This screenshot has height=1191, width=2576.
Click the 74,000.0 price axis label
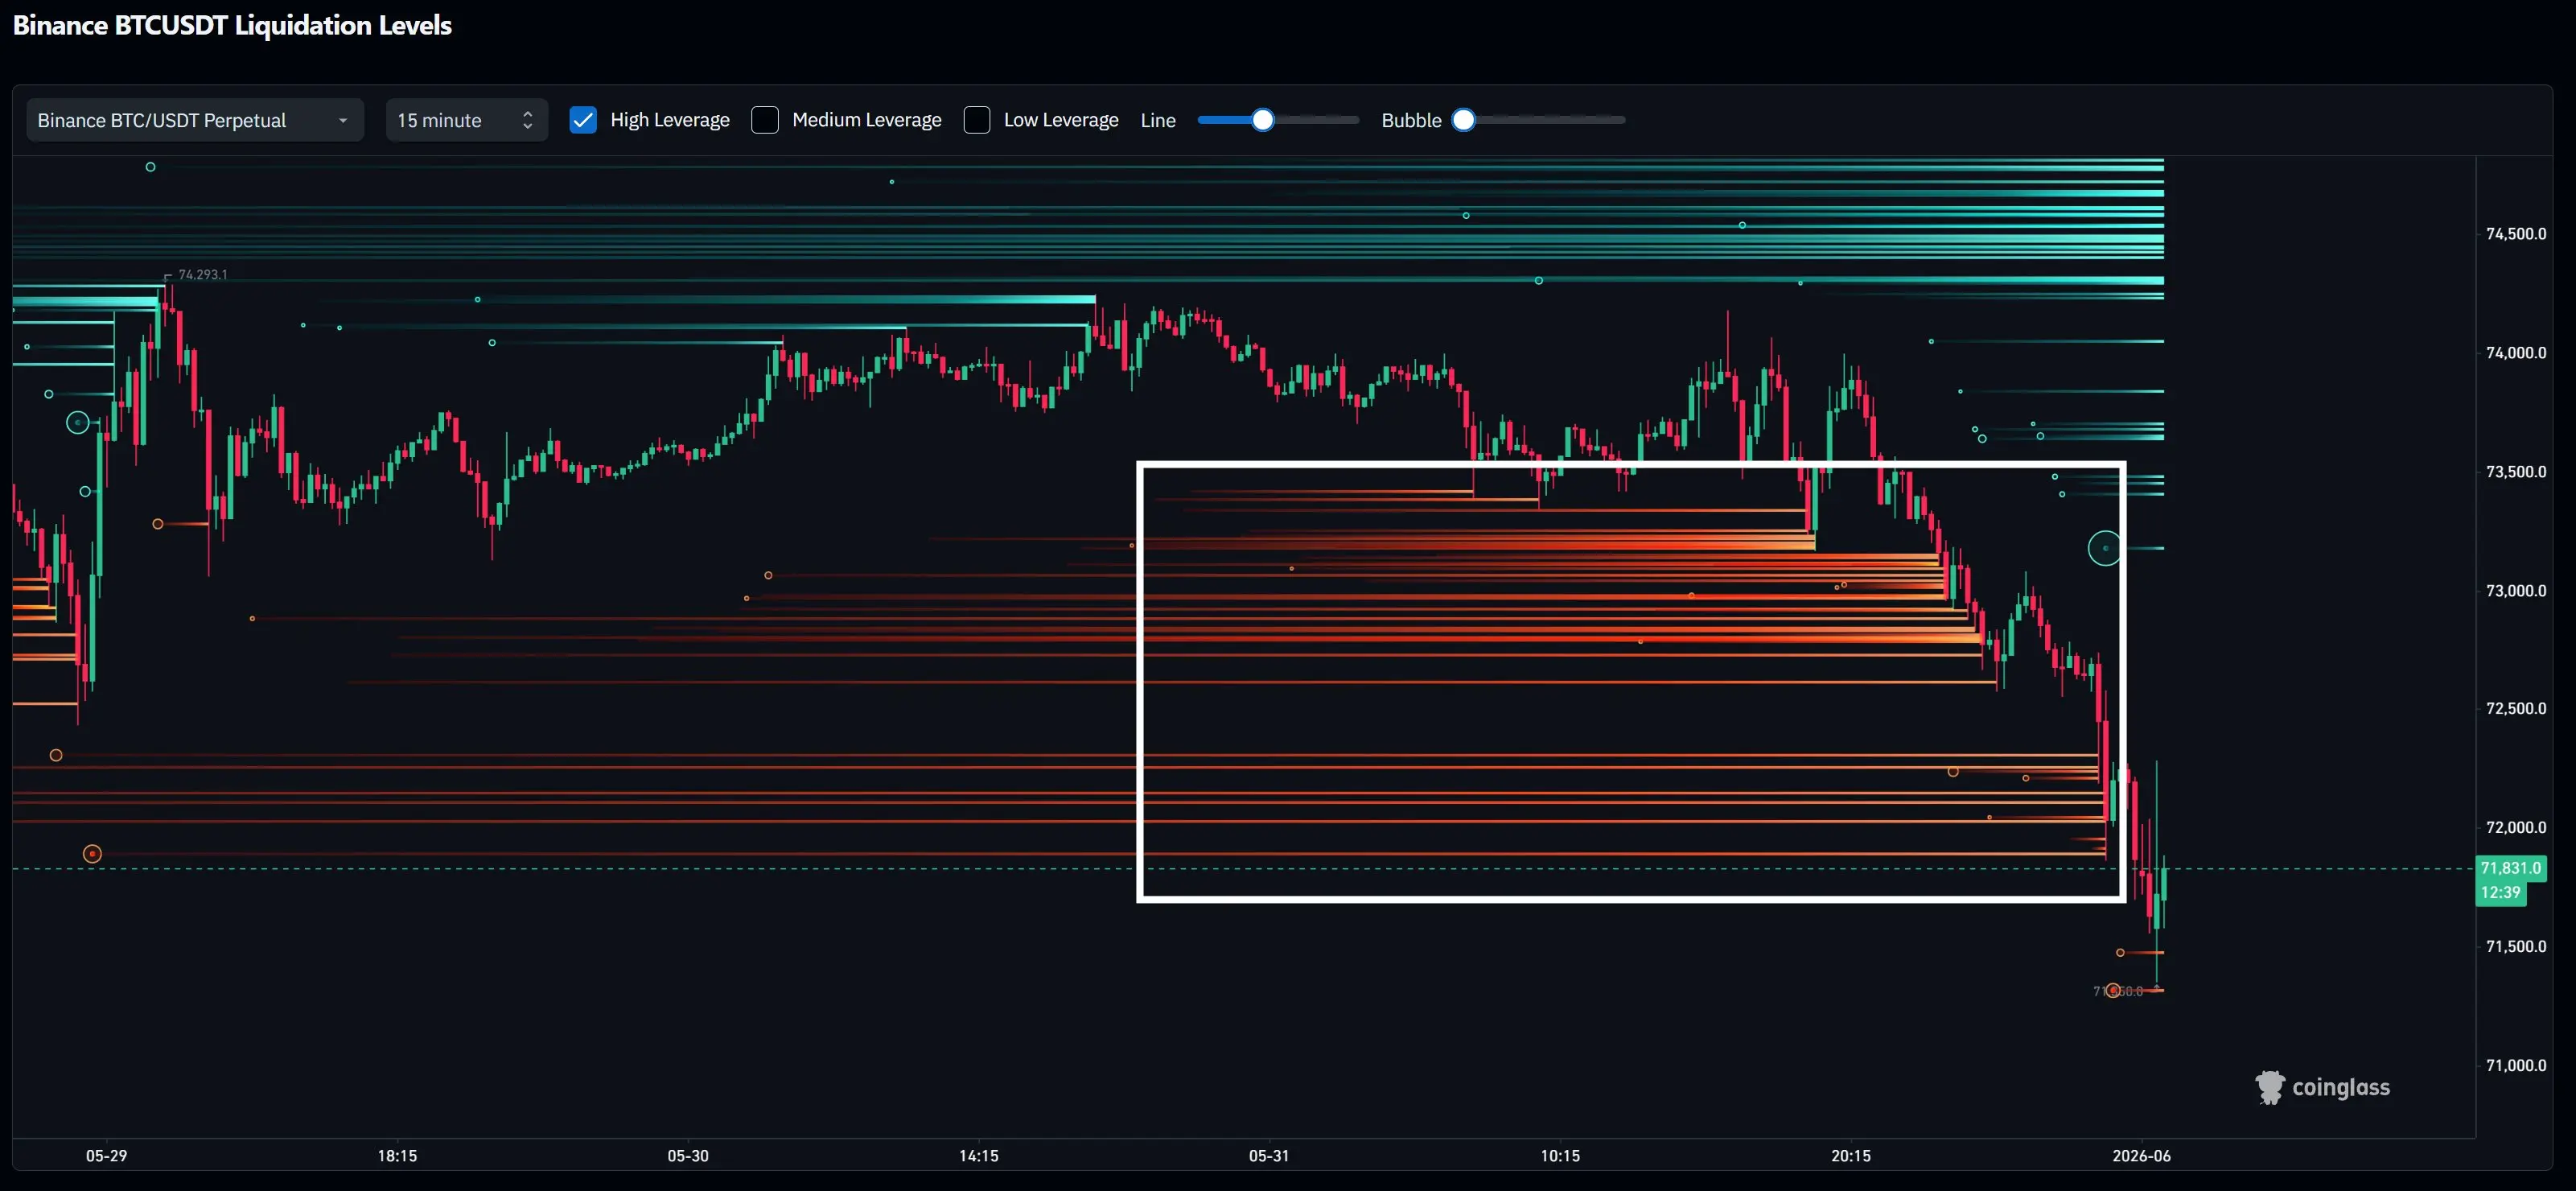(2516, 353)
